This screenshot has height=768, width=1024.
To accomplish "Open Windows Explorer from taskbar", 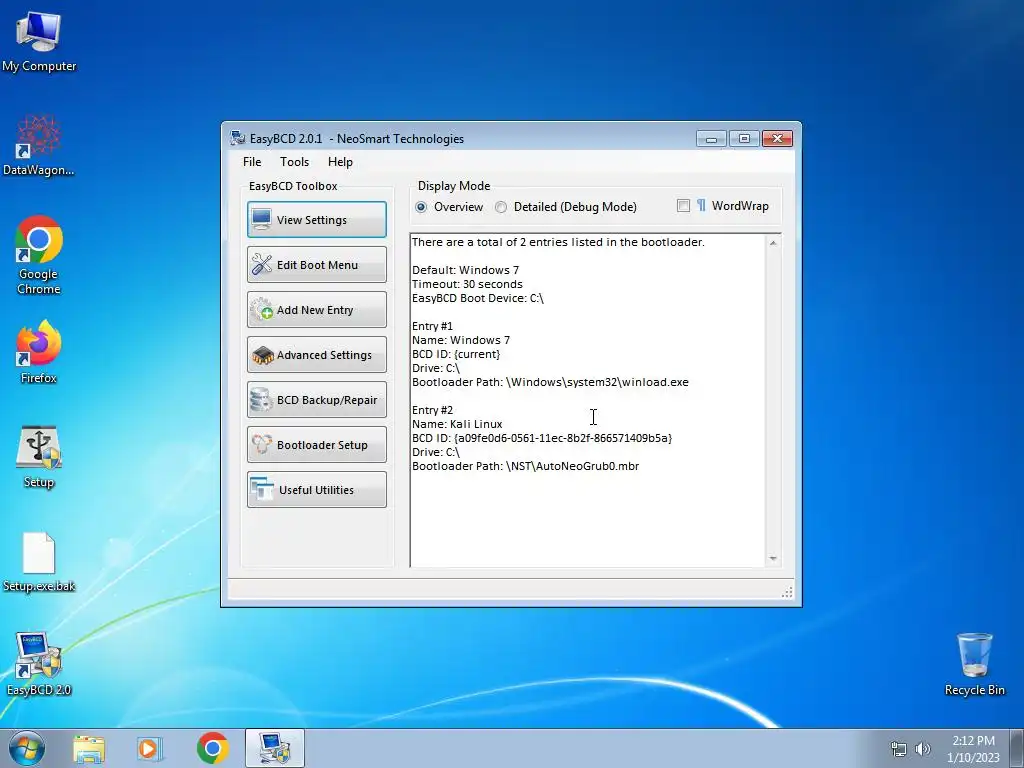I will click(x=89, y=748).
